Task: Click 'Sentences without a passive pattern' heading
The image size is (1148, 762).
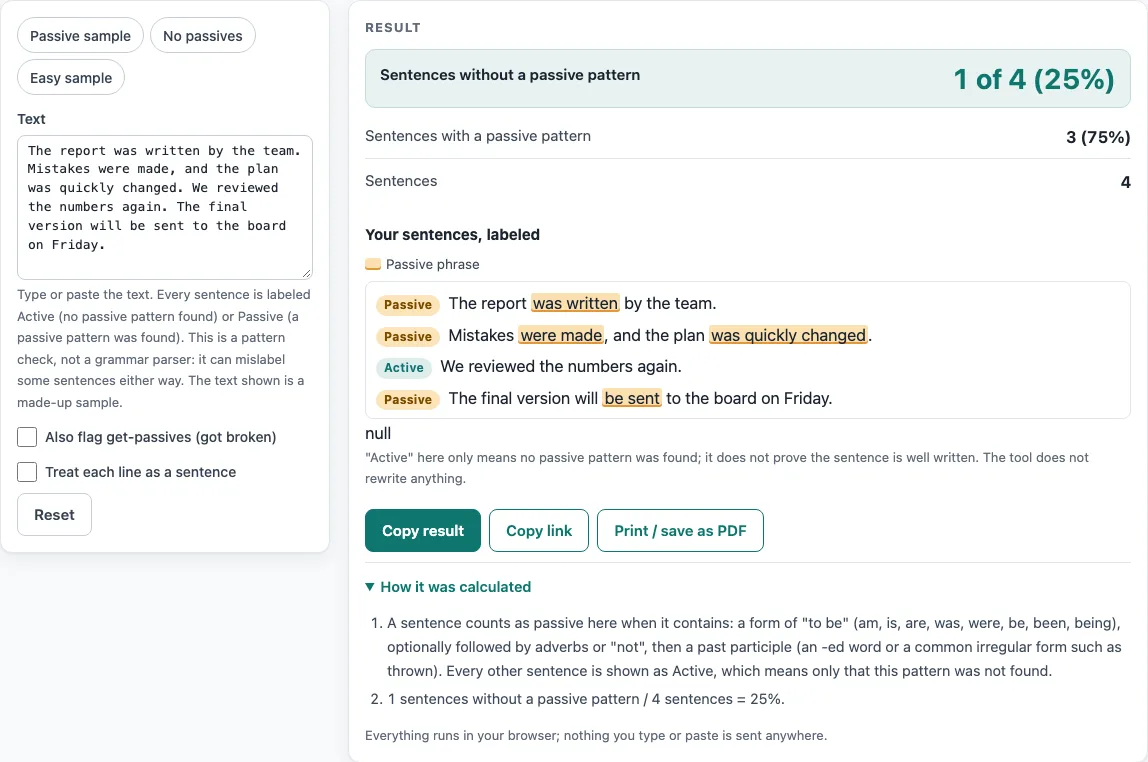Action: (510, 75)
